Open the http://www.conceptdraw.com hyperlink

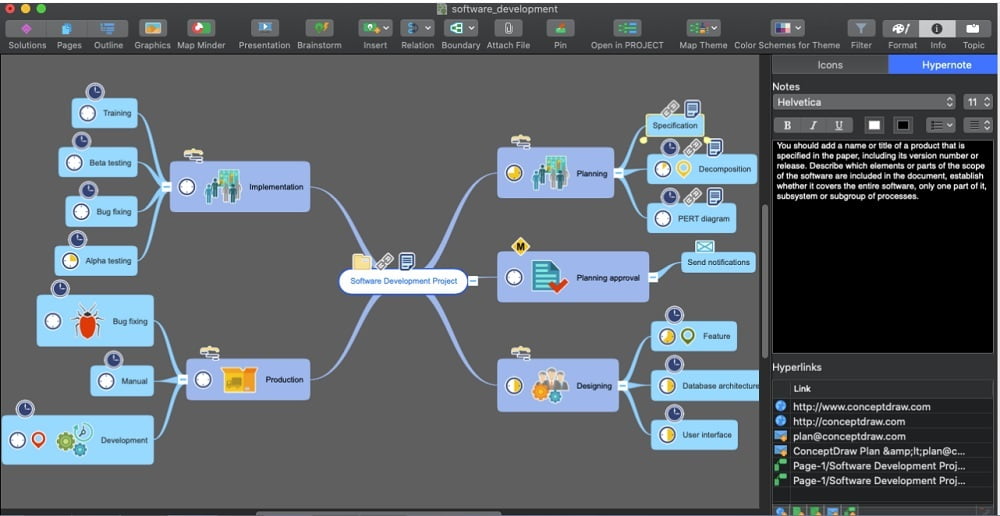tap(861, 407)
